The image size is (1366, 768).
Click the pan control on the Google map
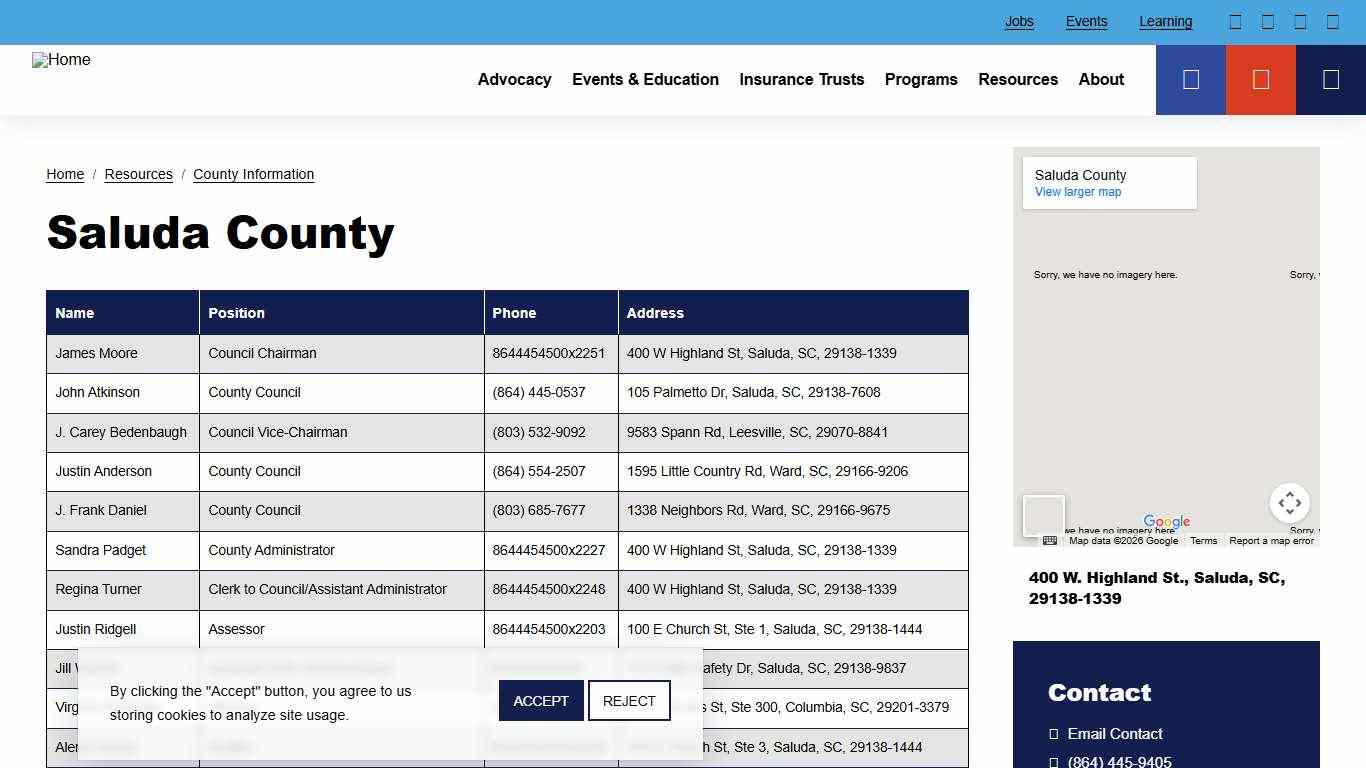click(x=1289, y=503)
